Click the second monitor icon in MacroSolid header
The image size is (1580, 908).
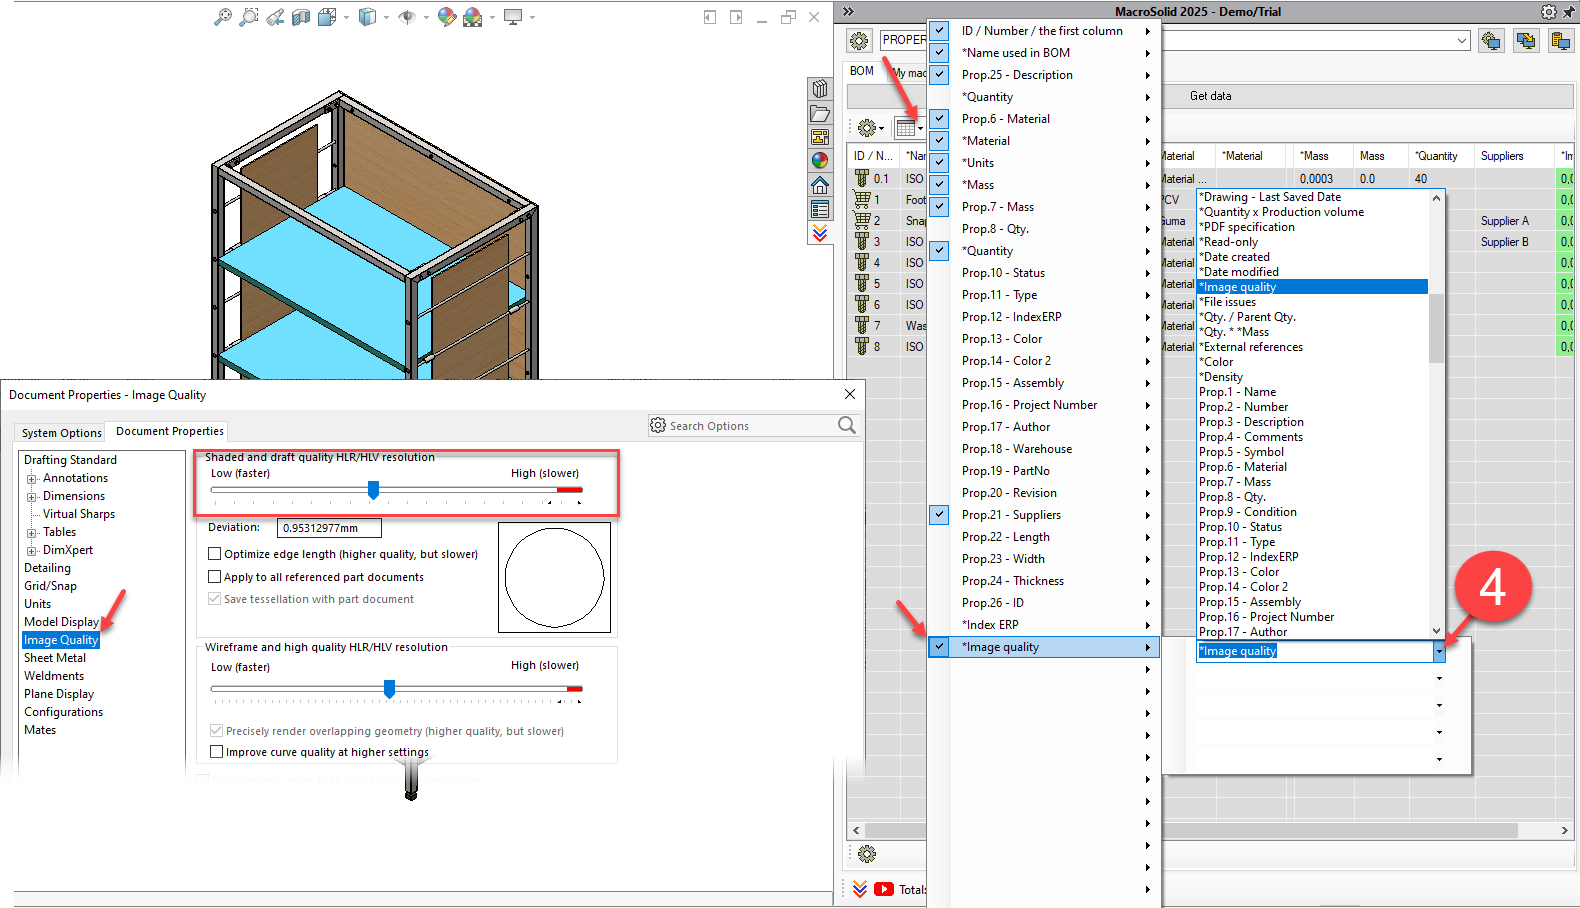click(x=1526, y=41)
